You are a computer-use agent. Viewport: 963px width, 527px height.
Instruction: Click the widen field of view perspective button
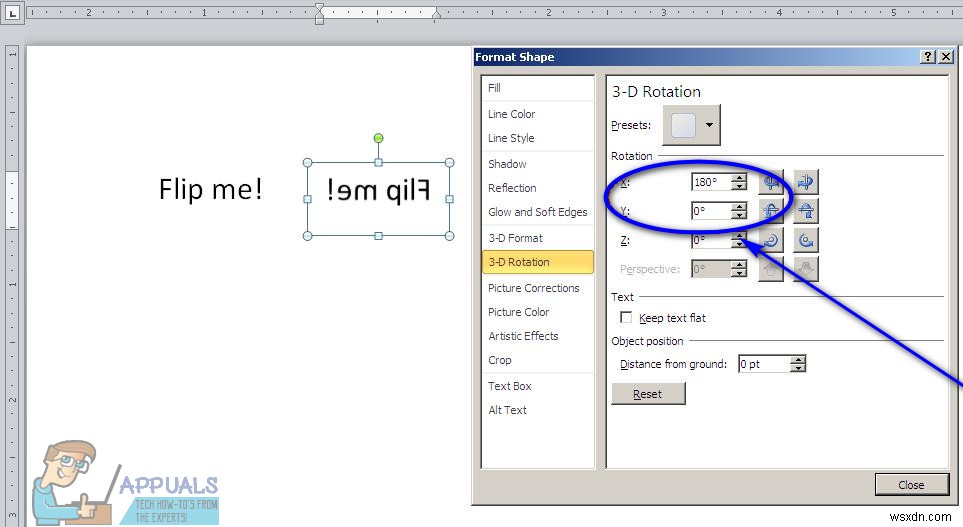806,268
